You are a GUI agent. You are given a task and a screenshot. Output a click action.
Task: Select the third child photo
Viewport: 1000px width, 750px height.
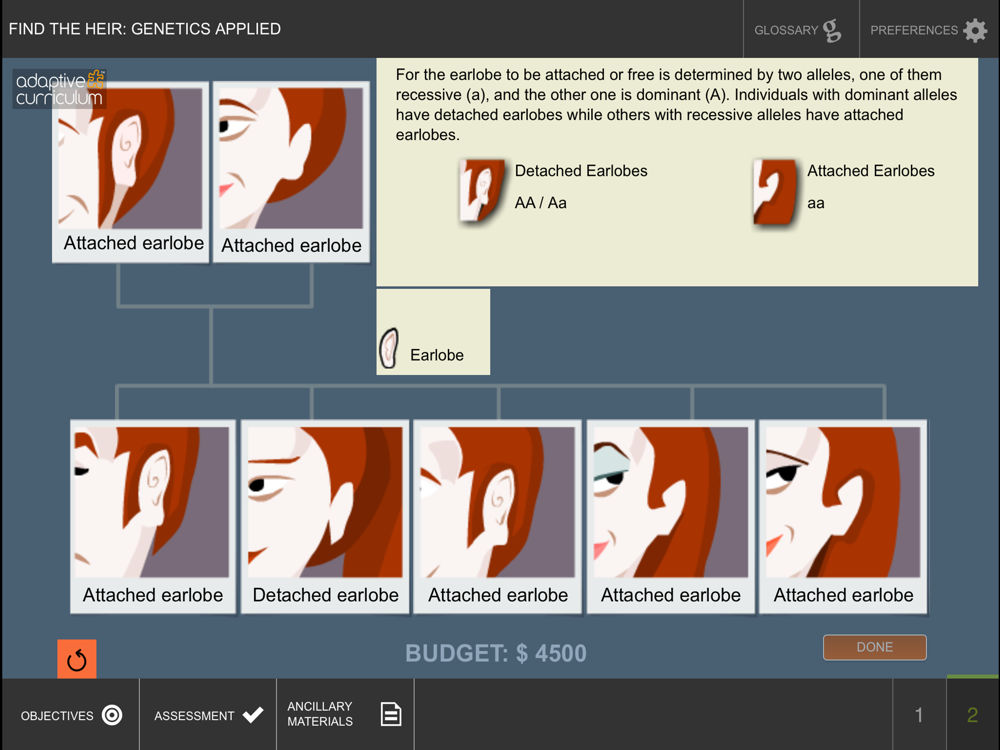click(497, 517)
